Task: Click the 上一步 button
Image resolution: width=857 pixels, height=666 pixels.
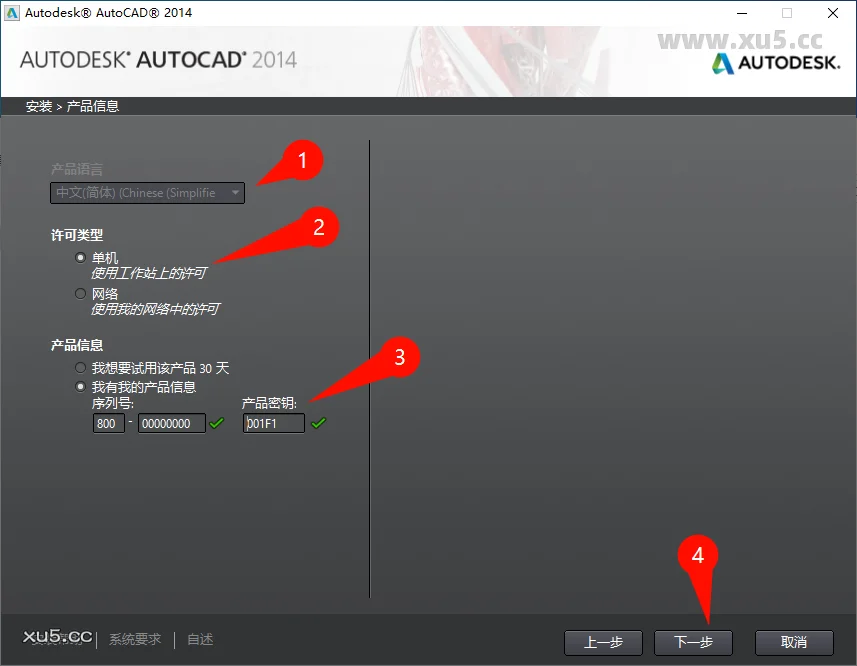Action: (x=603, y=642)
